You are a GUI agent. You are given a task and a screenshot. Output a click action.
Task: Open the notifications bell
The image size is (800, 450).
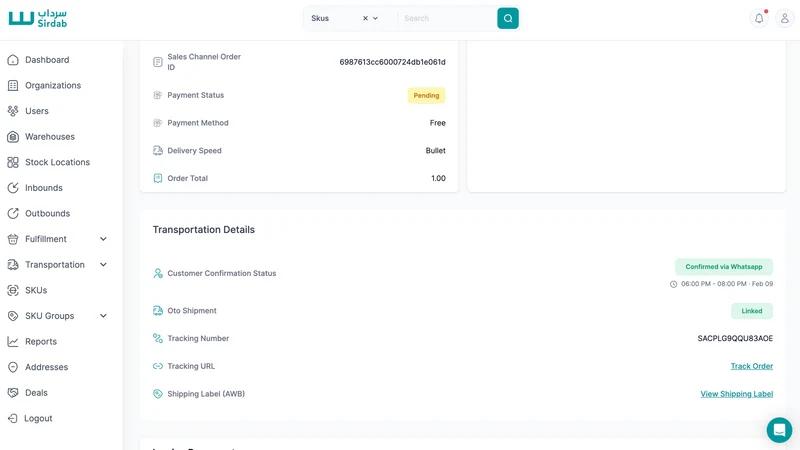pyautogui.click(x=759, y=18)
